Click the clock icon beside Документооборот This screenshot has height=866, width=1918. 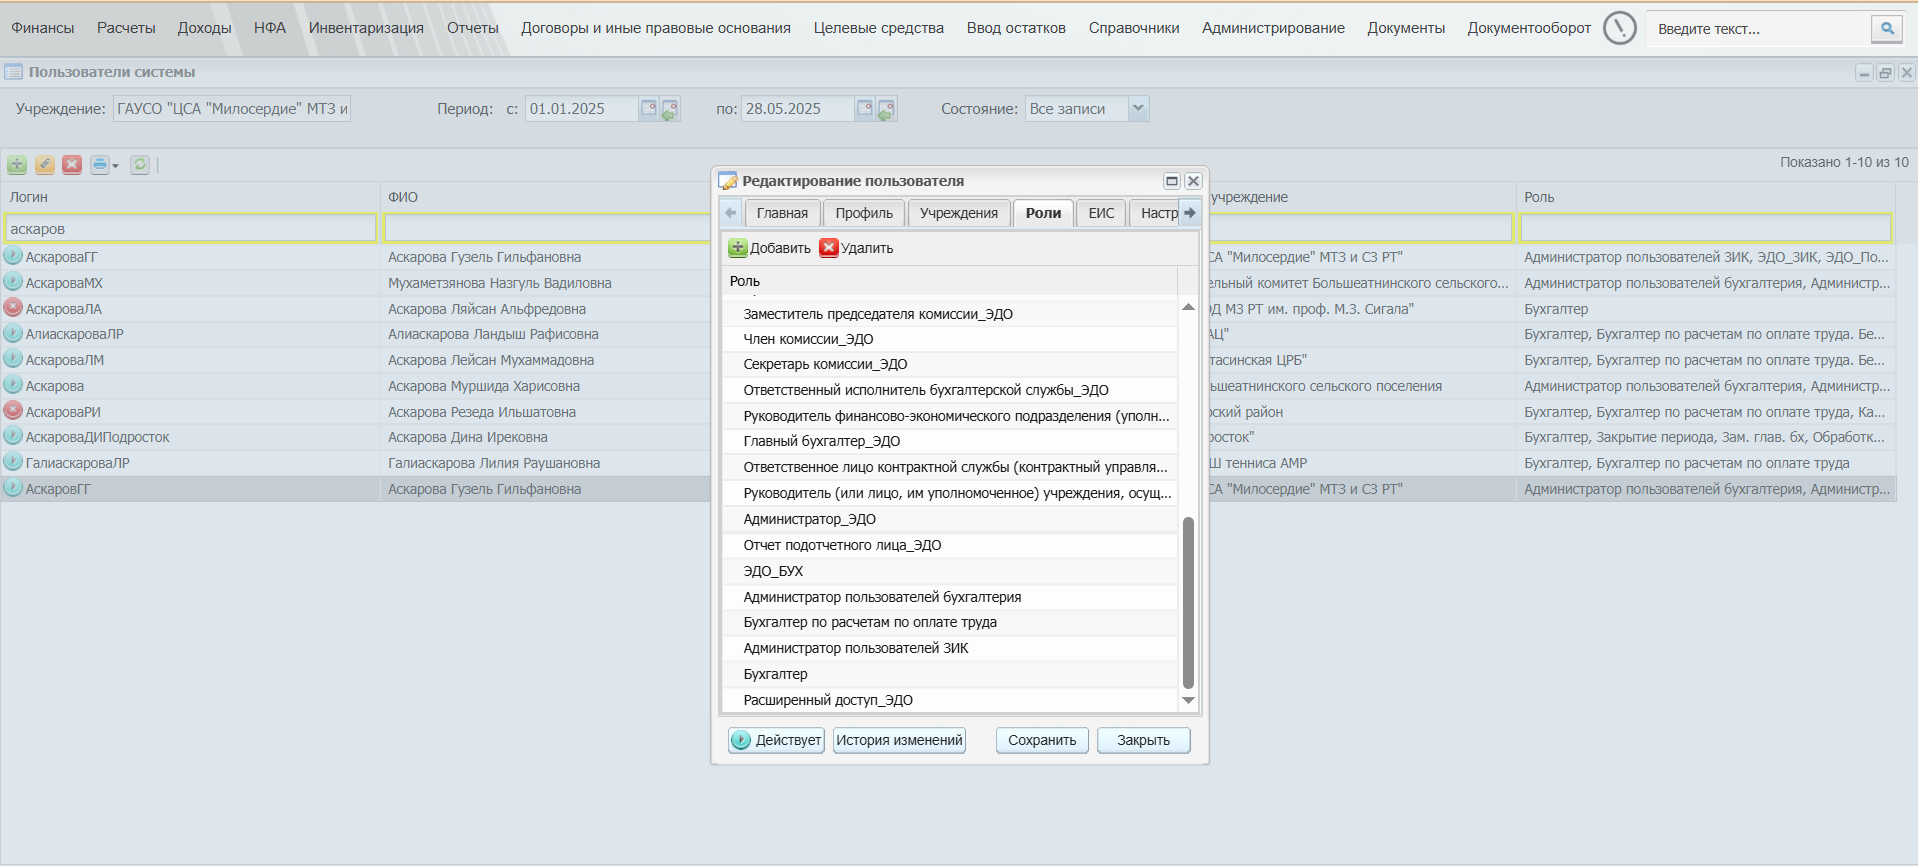[1620, 28]
